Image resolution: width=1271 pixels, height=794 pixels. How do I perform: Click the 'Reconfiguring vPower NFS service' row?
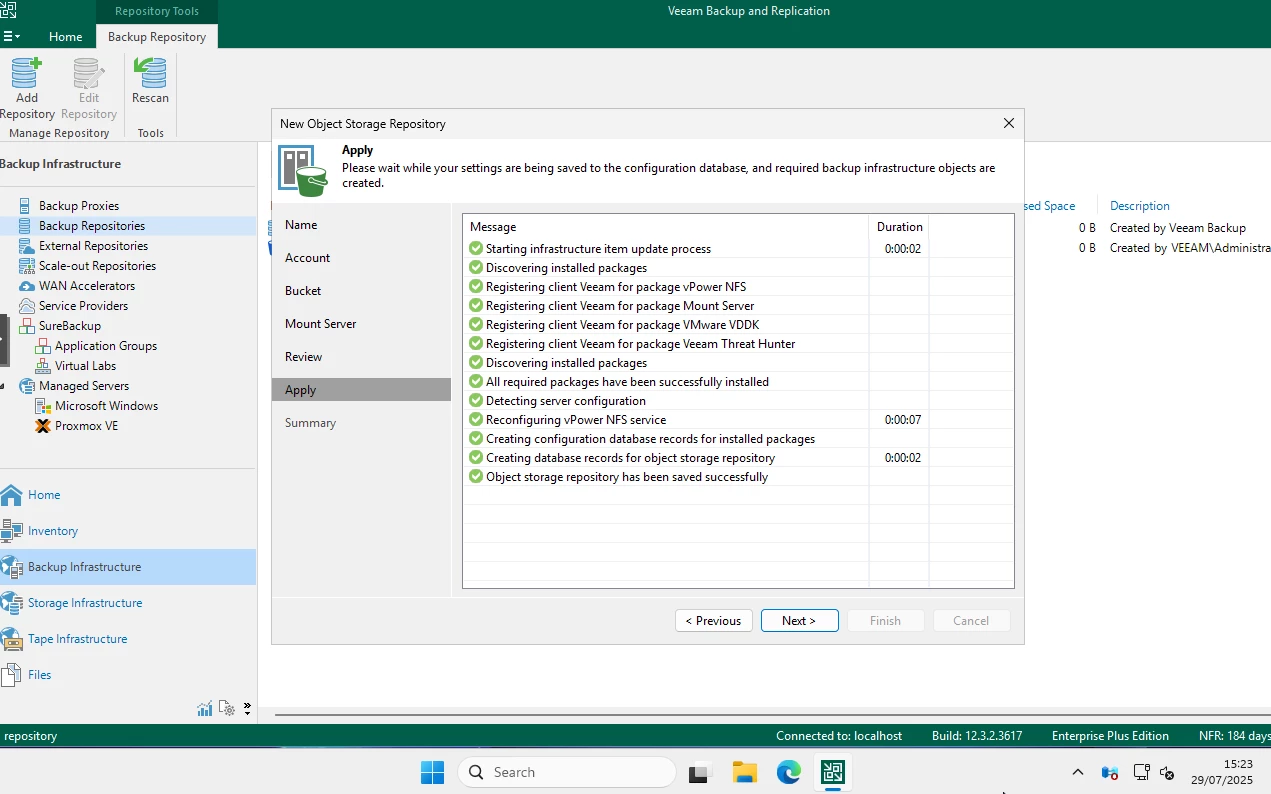click(738, 420)
